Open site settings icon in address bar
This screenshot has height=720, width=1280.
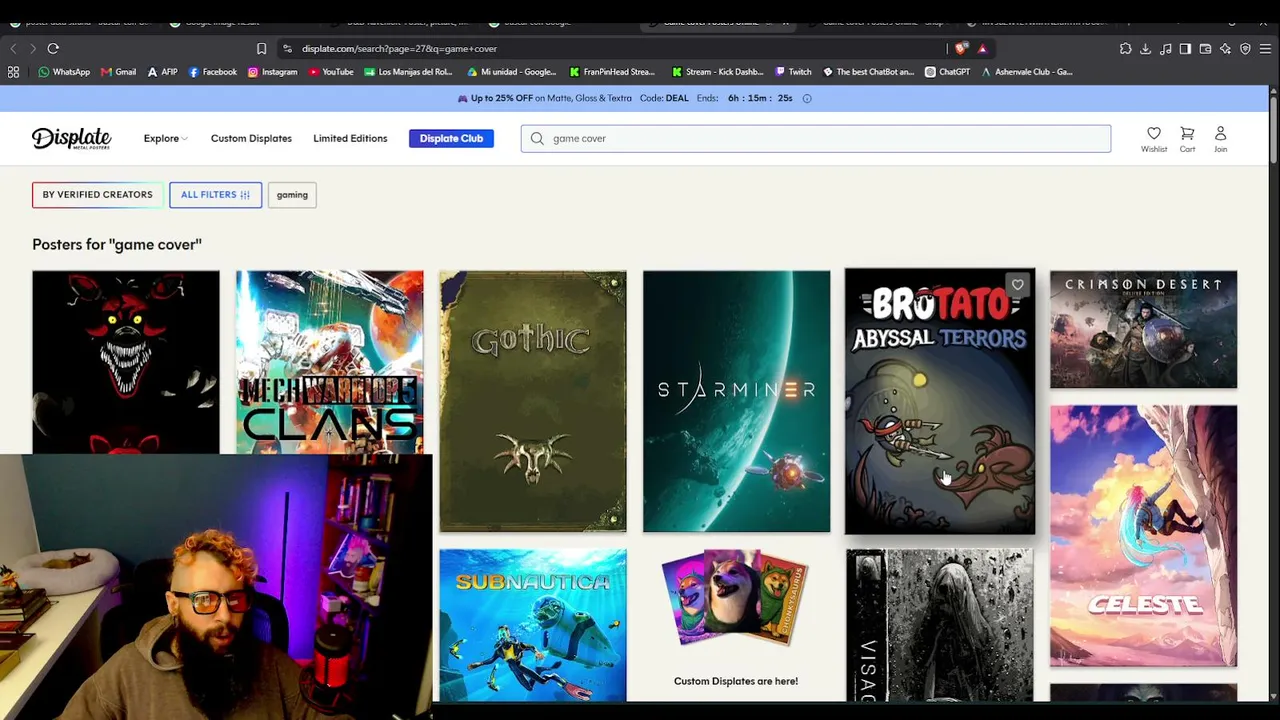pyautogui.click(x=287, y=48)
